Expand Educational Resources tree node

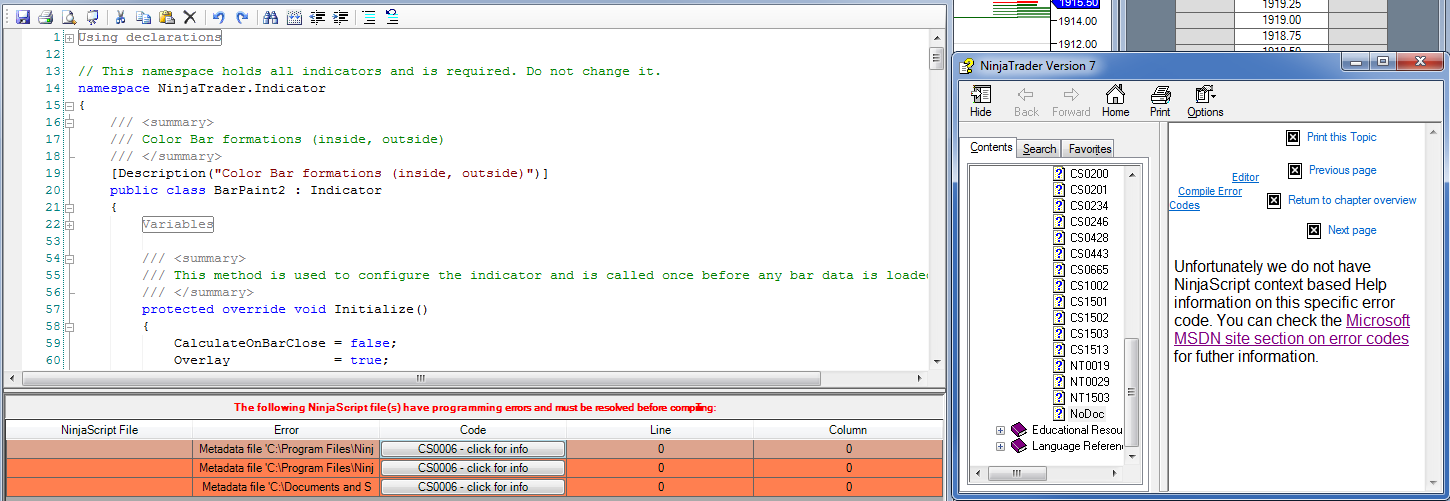pos(1000,430)
